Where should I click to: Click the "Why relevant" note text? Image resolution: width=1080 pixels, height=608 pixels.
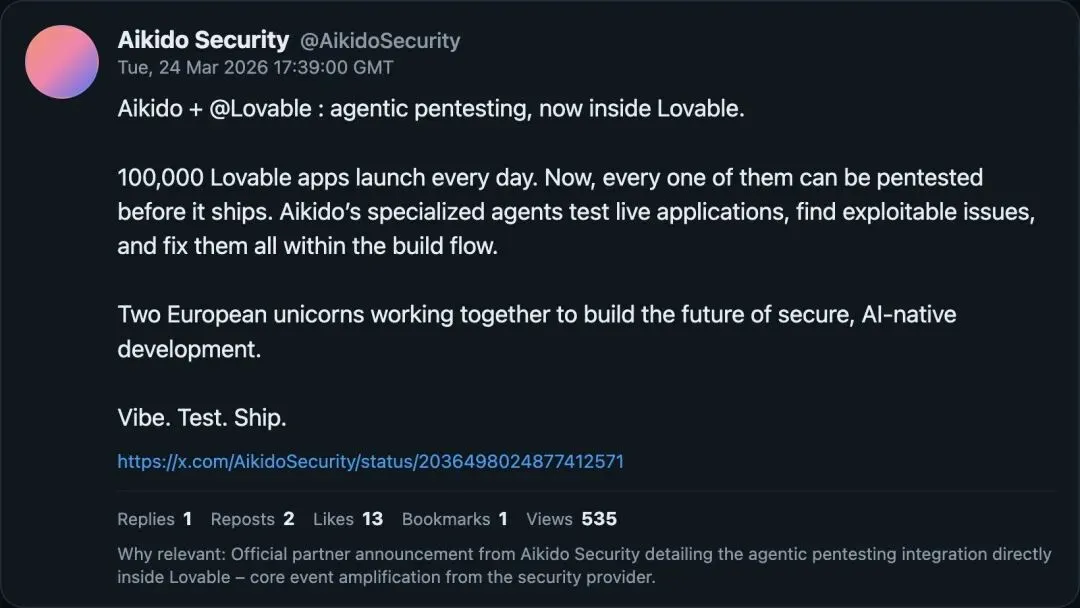(x=584, y=554)
